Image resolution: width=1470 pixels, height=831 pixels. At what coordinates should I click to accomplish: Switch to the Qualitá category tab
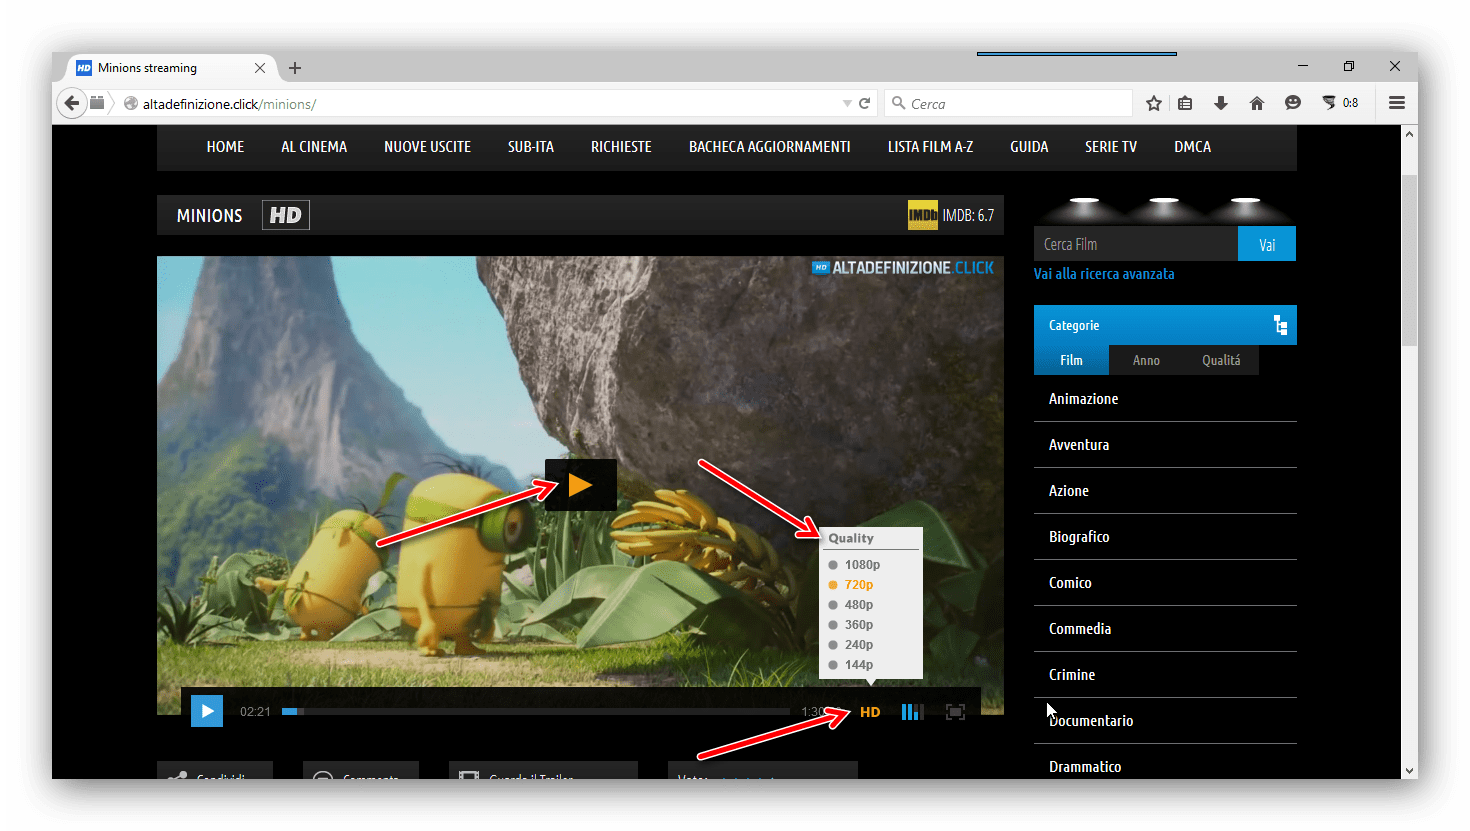coord(1221,360)
